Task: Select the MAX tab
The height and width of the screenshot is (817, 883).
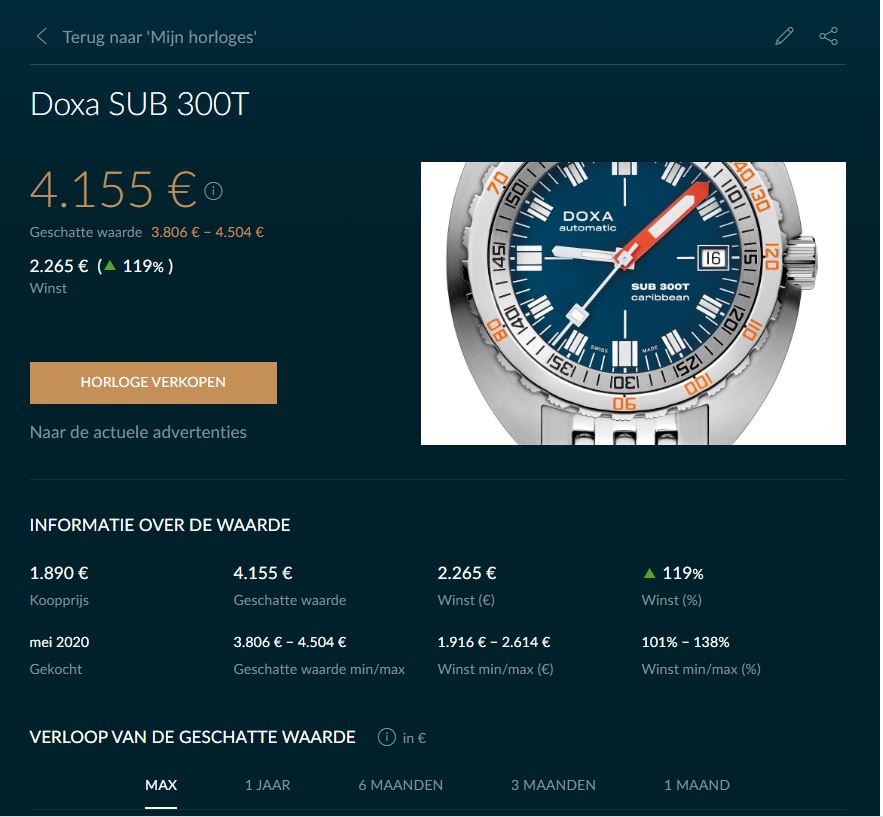Action: [x=161, y=785]
